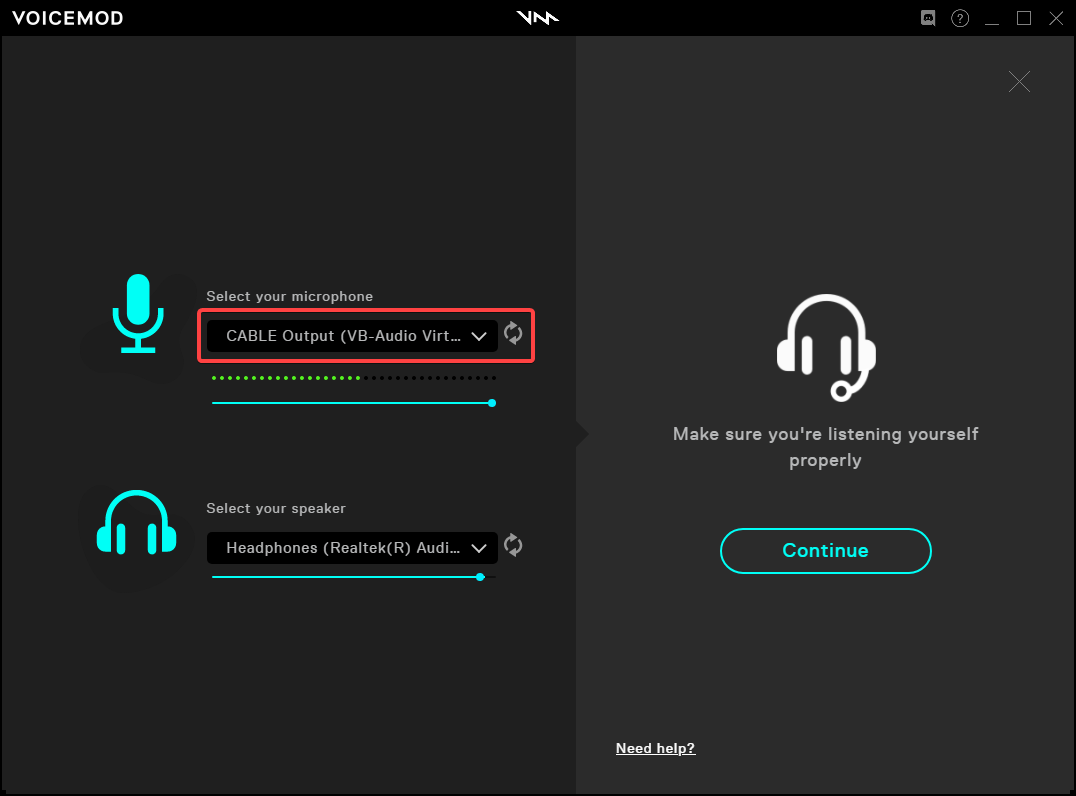Close the audio setup panel
This screenshot has height=796, width=1076.
tap(1019, 82)
